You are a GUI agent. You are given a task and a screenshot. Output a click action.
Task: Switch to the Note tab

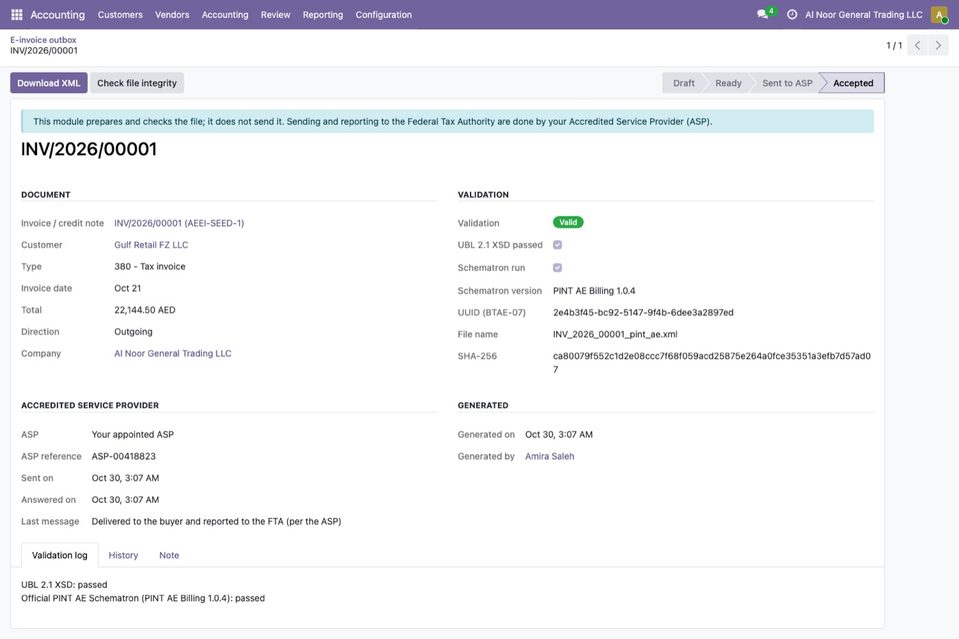[x=169, y=555]
